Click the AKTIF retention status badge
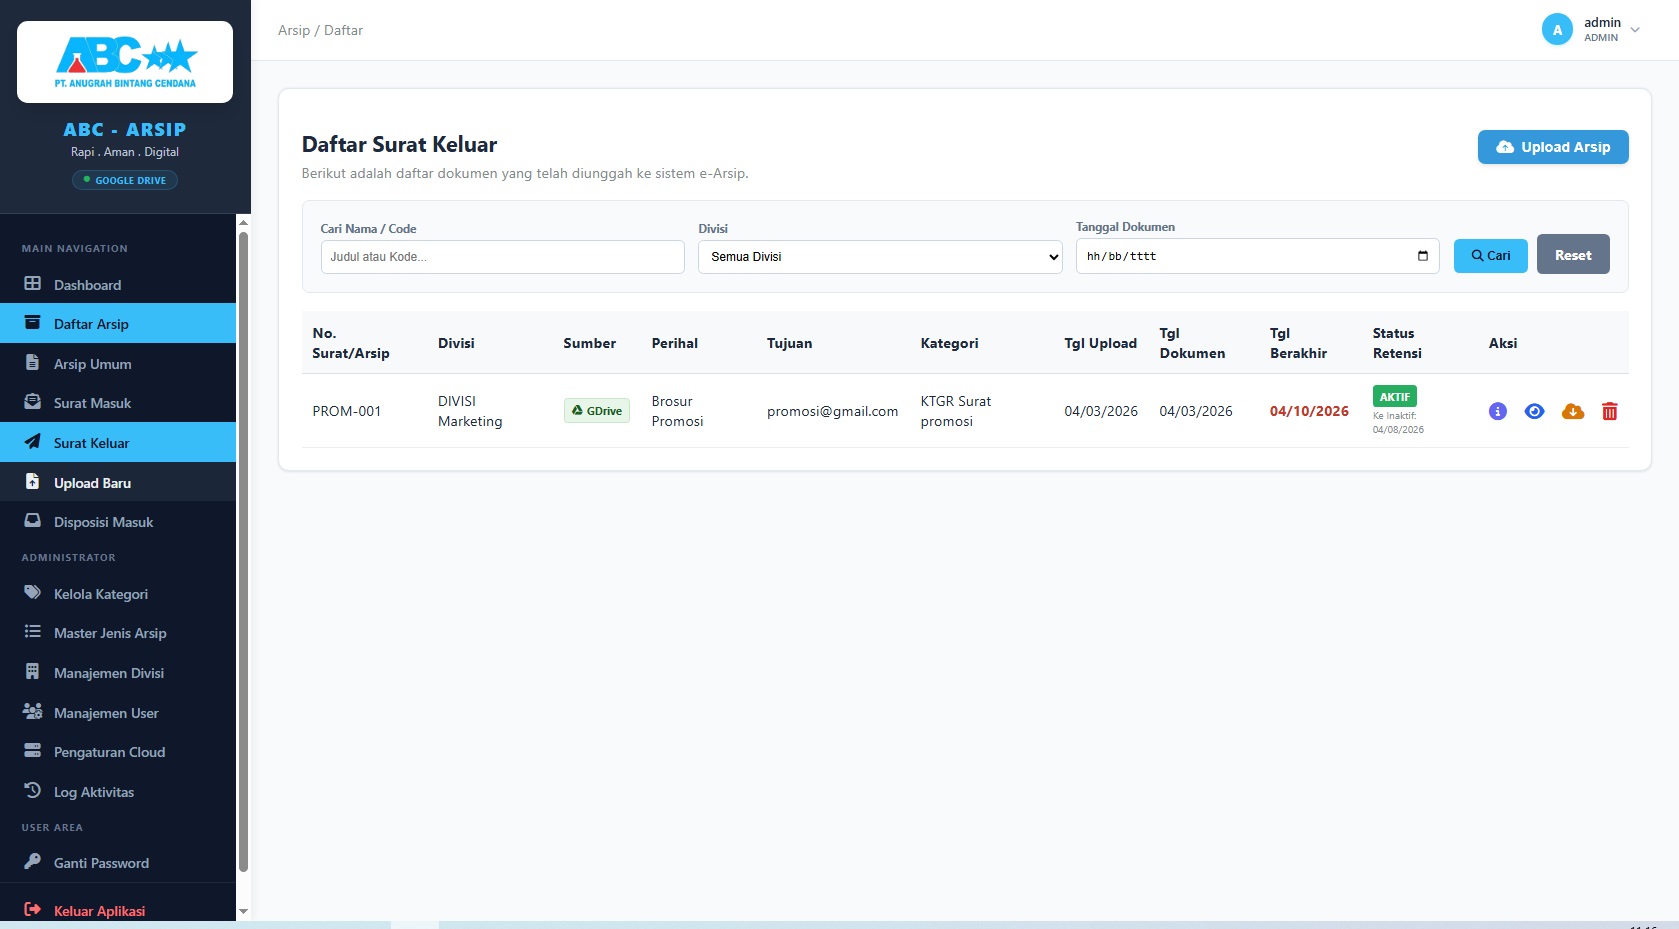1679x929 pixels. pos(1394,396)
